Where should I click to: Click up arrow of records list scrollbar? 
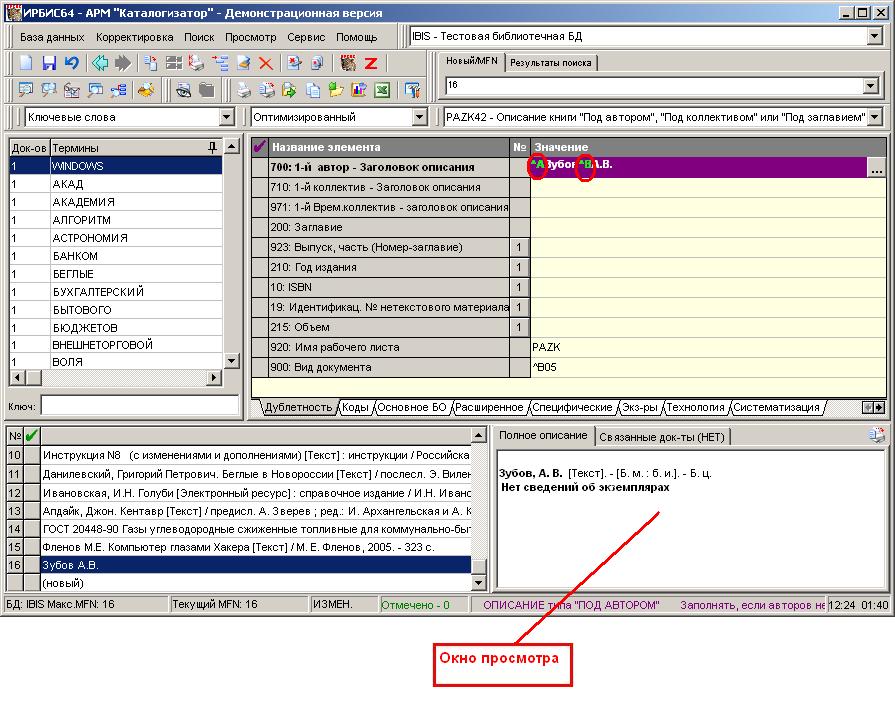point(479,436)
